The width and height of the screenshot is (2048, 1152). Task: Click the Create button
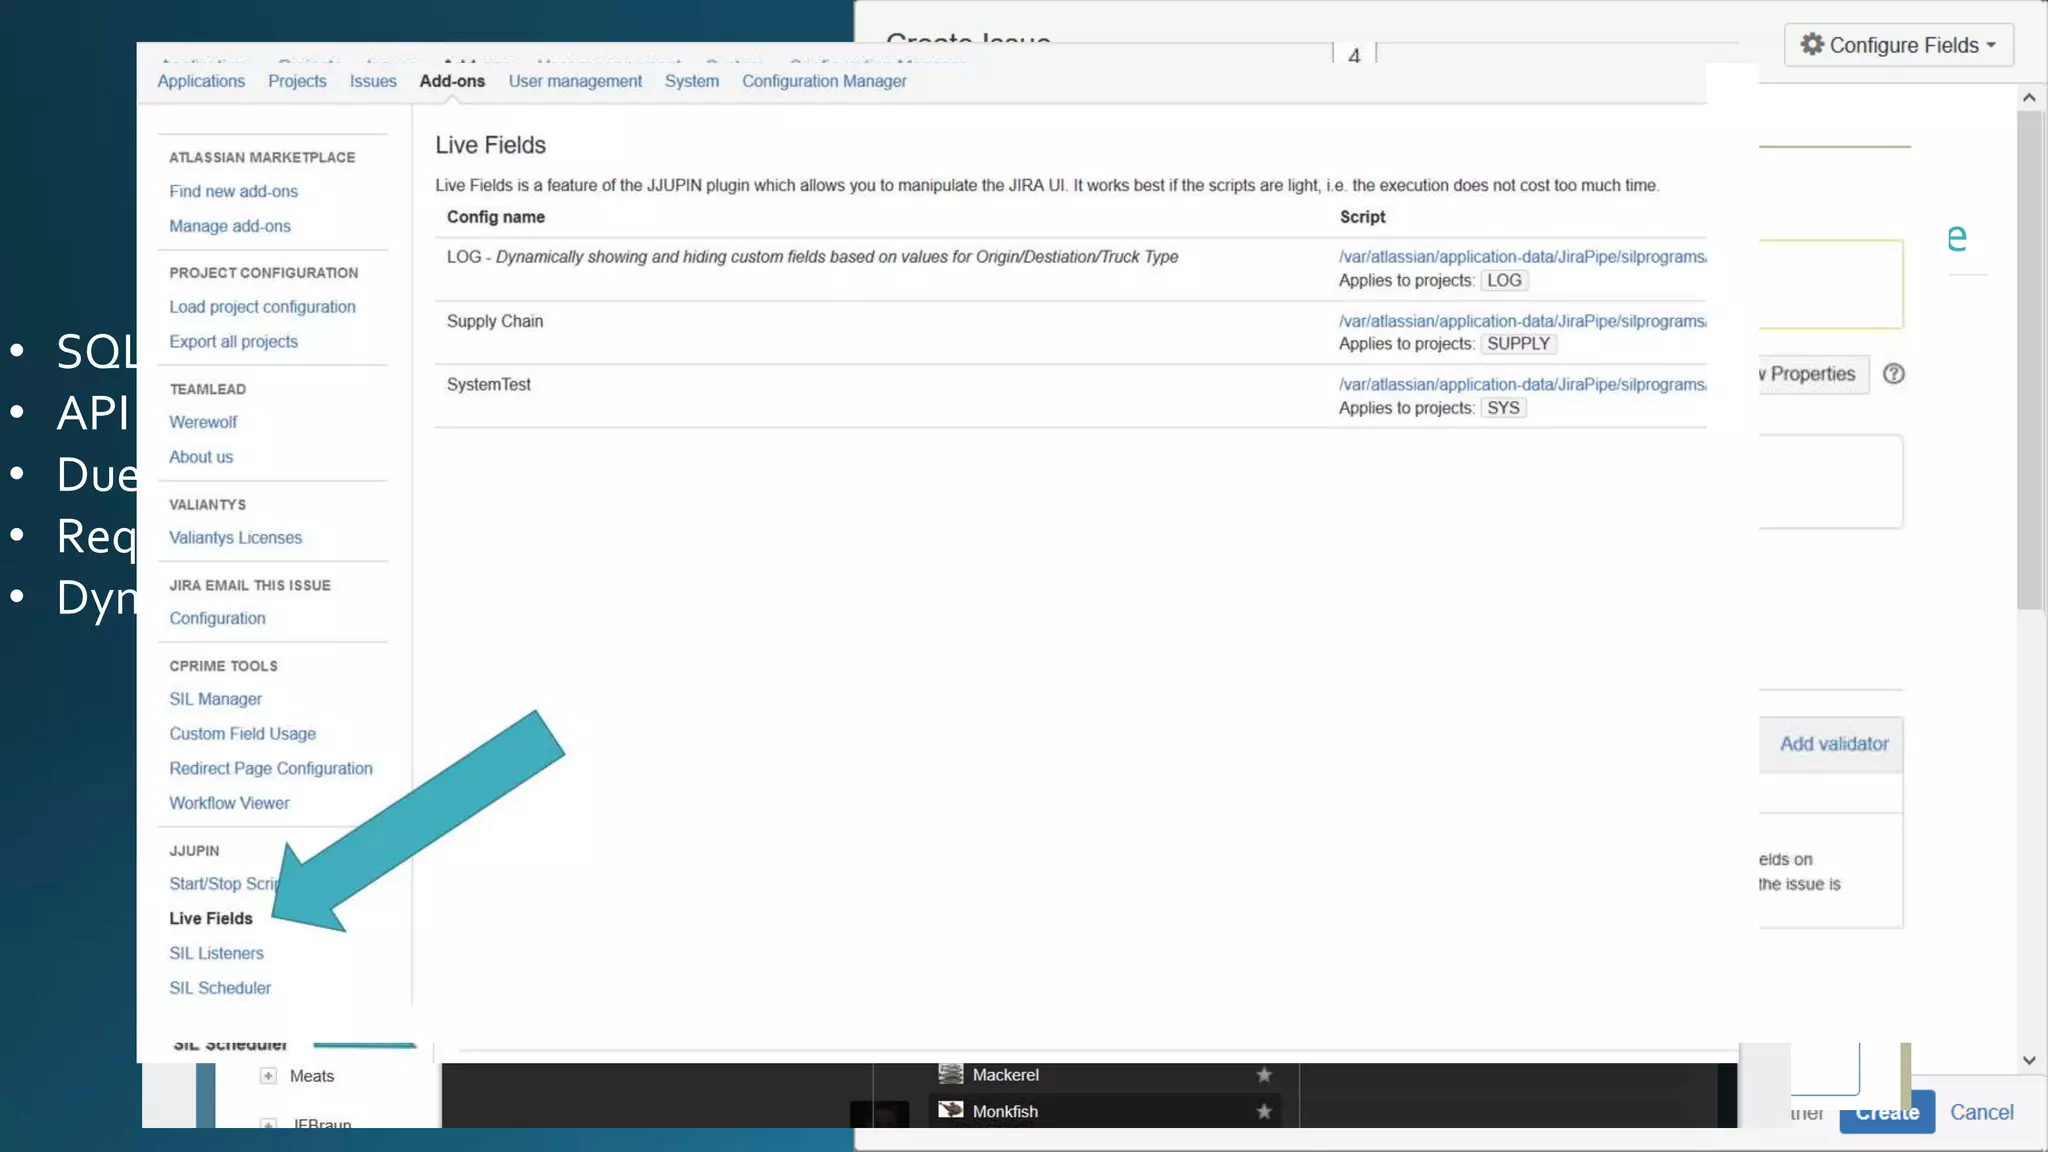[1887, 1112]
